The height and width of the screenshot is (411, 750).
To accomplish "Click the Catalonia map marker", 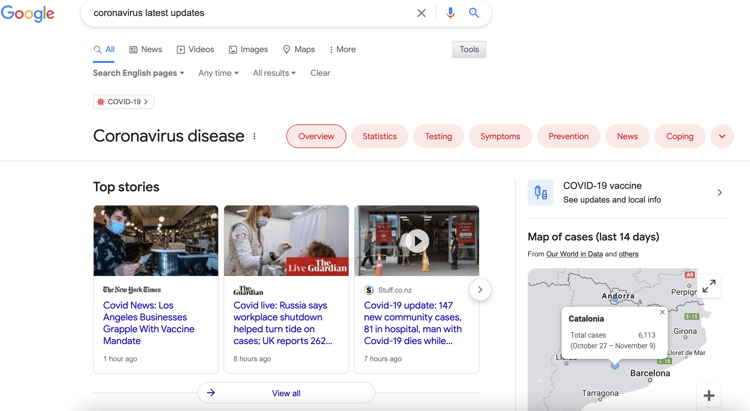I will click(x=615, y=366).
